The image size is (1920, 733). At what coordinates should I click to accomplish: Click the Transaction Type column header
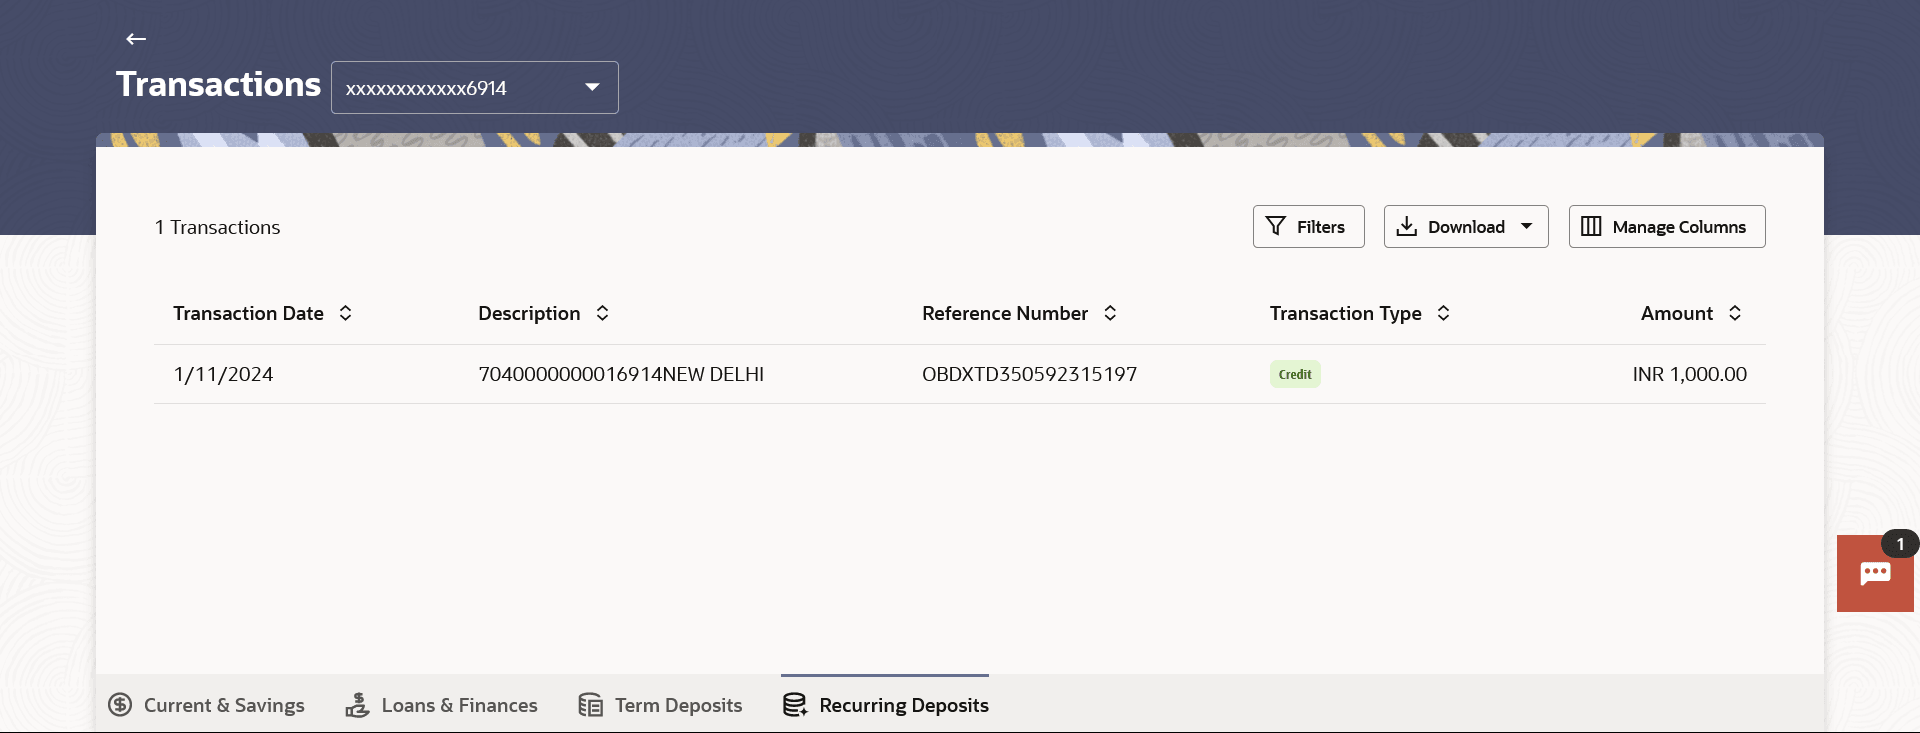1345,313
